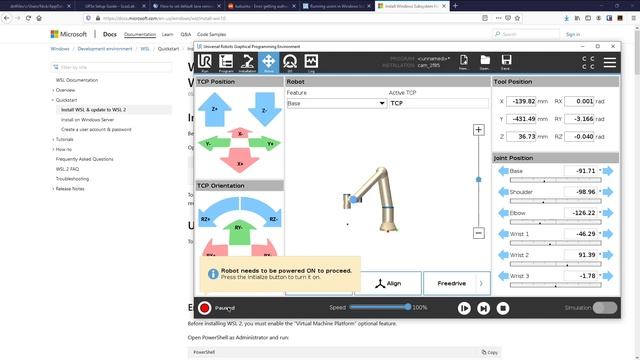Open the Documentation menu on Microsoft Docs

click(140, 34)
